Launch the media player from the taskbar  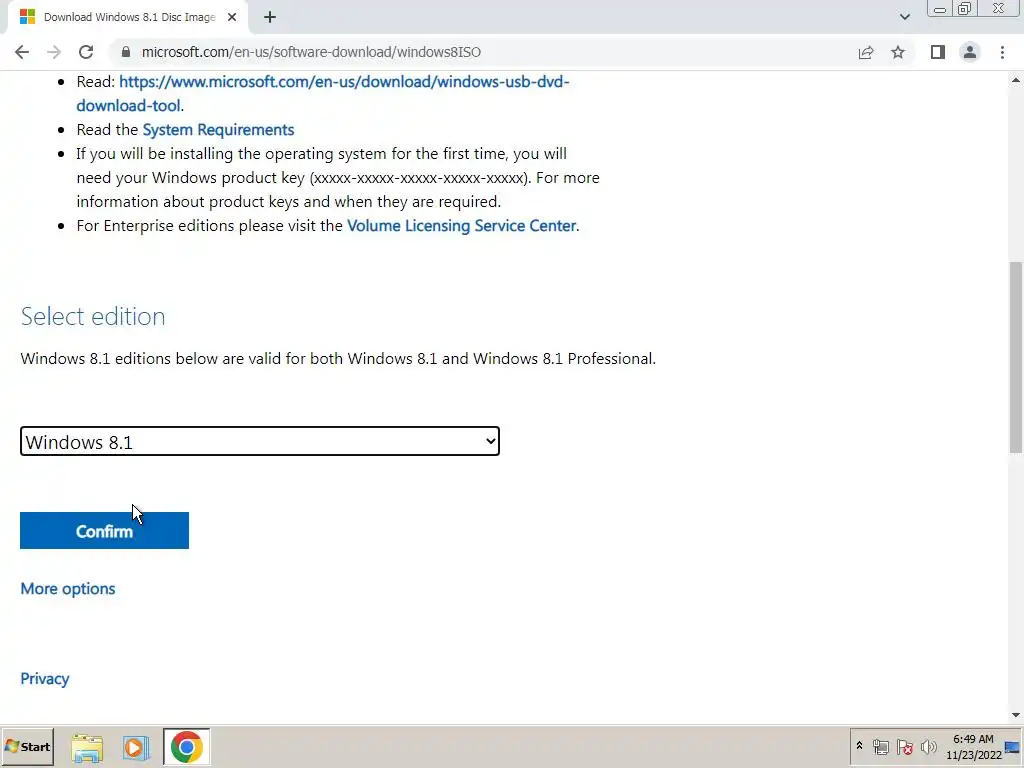click(136, 747)
